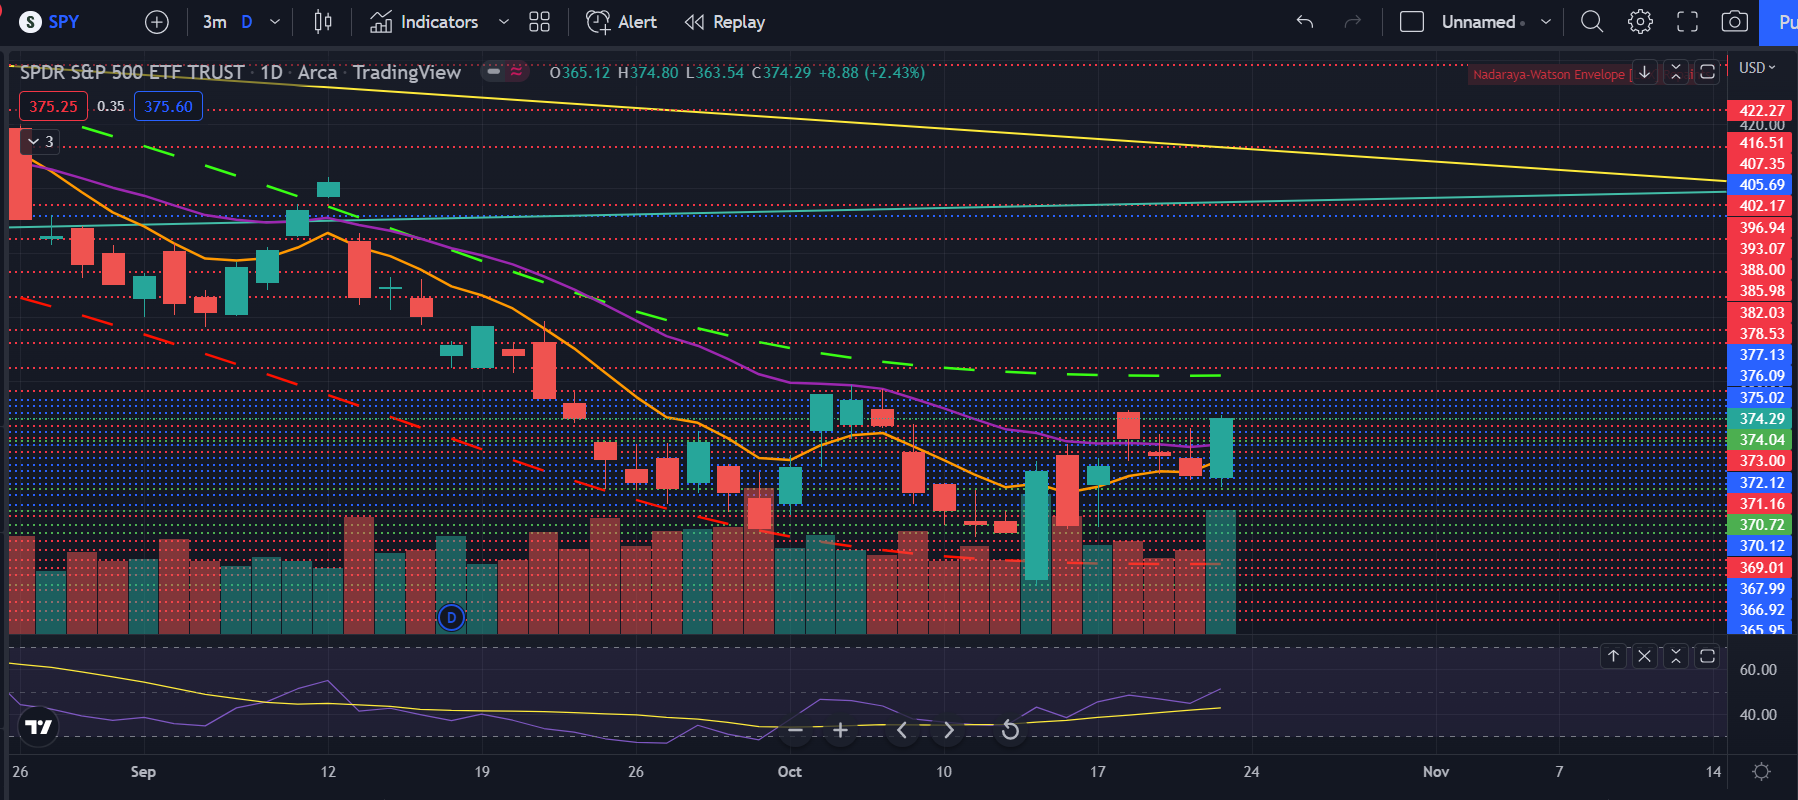Add a symbol to compare with the plus icon

[157, 22]
